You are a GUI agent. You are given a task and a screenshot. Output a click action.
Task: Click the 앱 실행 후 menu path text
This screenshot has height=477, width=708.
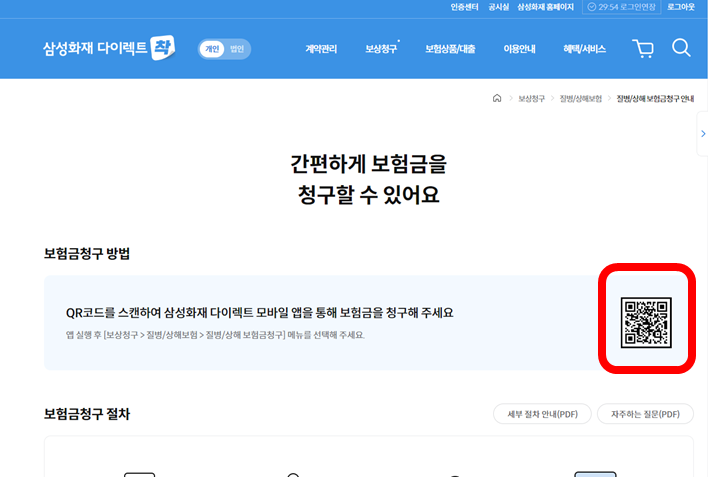pyautogui.click(x=215, y=335)
